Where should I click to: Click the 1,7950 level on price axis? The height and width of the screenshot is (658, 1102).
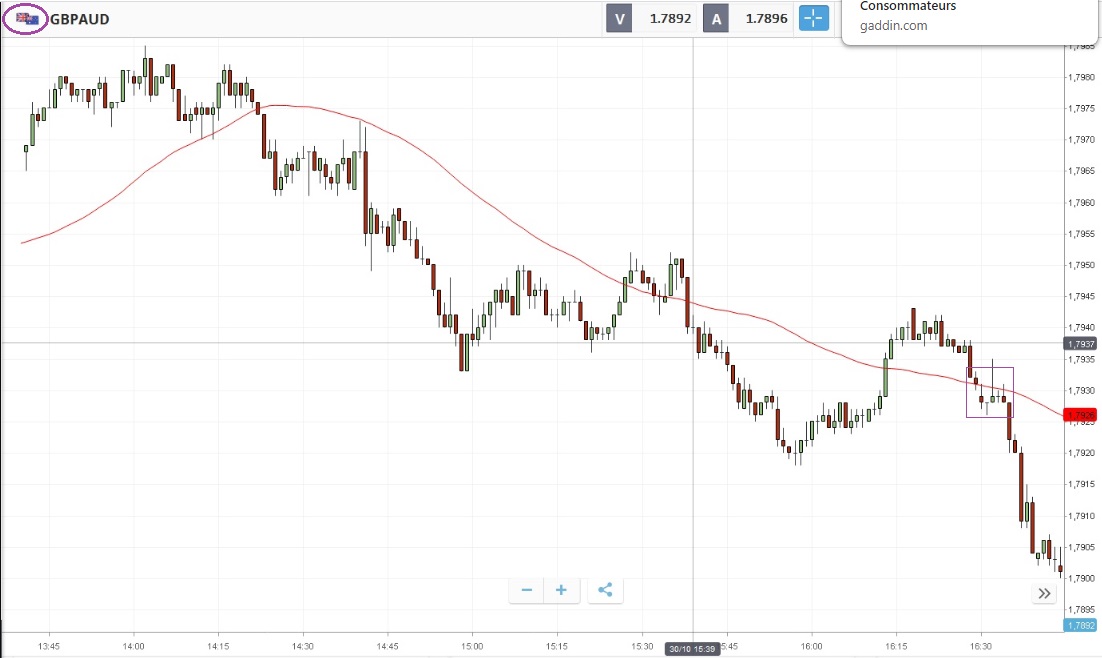click(x=1081, y=266)
